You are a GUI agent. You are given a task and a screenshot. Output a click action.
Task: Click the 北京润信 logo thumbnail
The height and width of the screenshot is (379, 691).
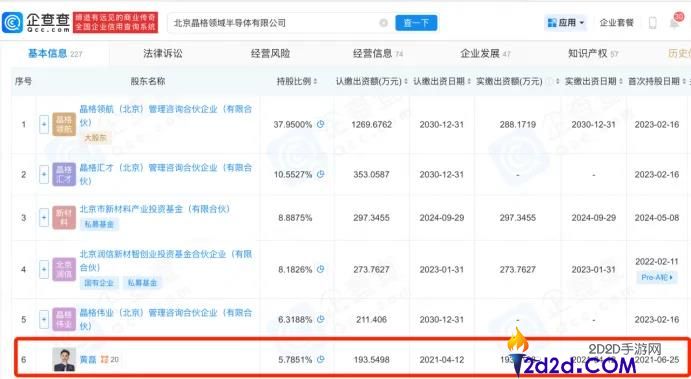tap(64, 269)
